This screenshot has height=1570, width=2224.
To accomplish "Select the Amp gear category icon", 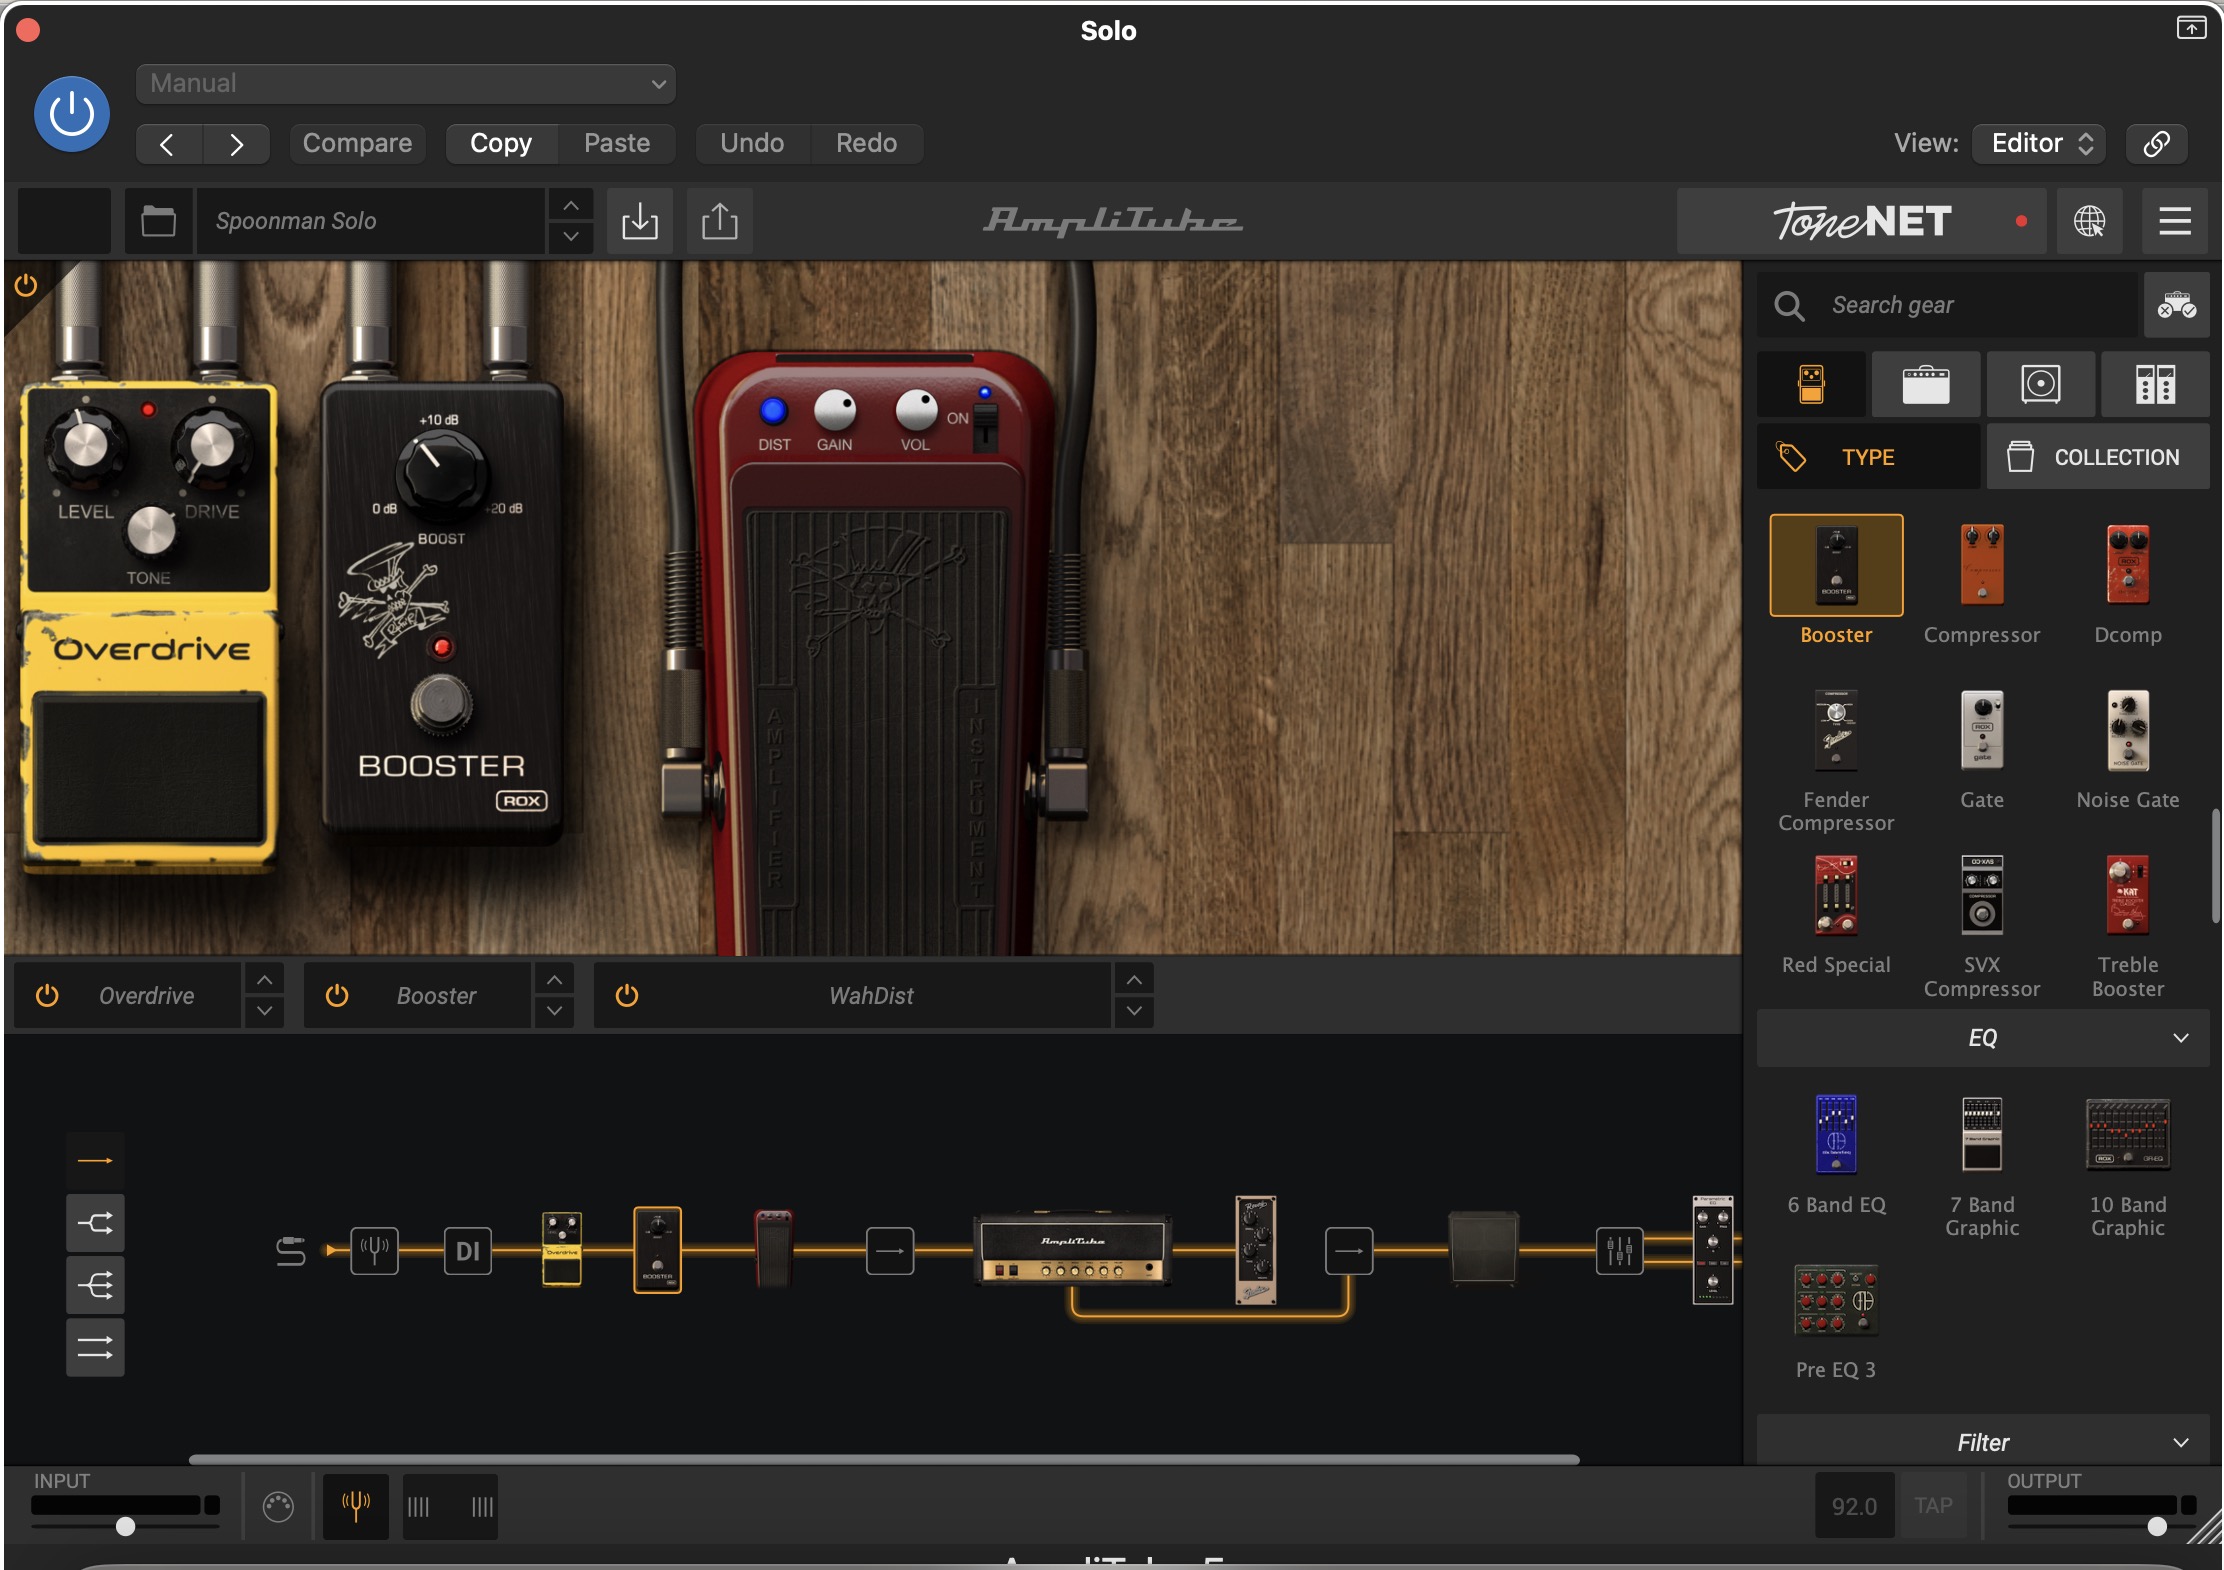I will tap(1926, 384).
